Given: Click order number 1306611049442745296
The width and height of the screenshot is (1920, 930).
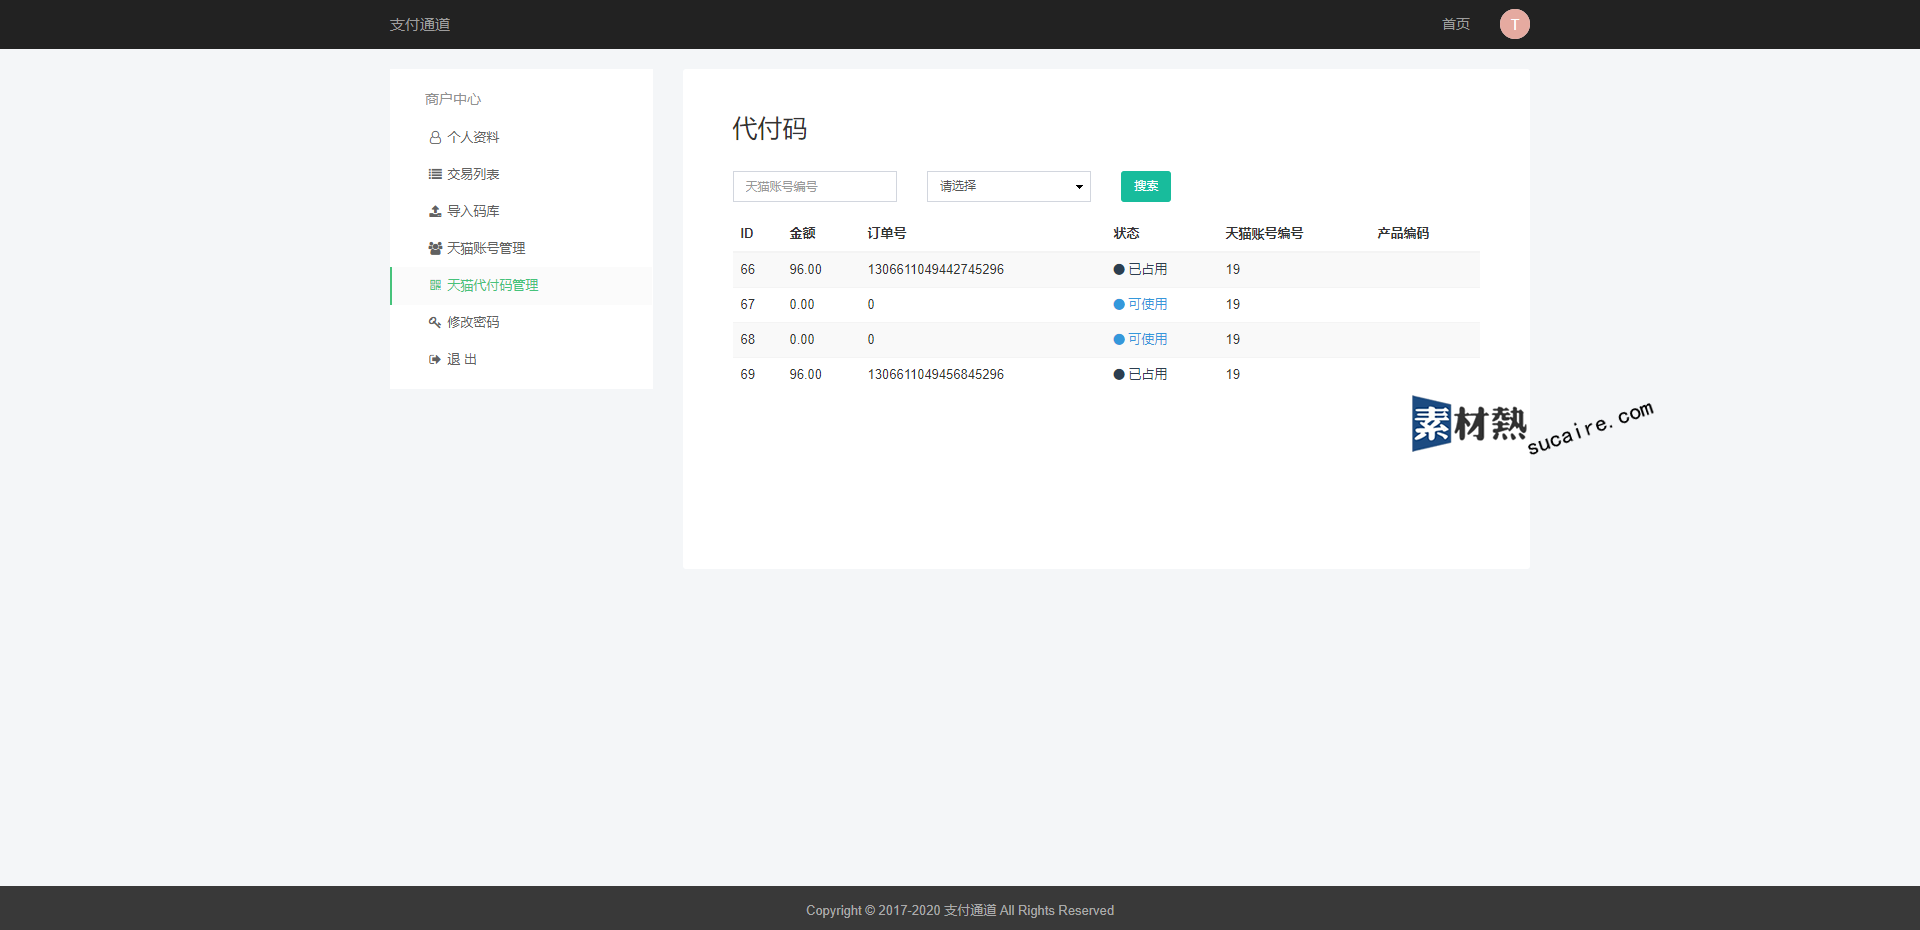Looking at the screenshot, I should tap(935, 269).
